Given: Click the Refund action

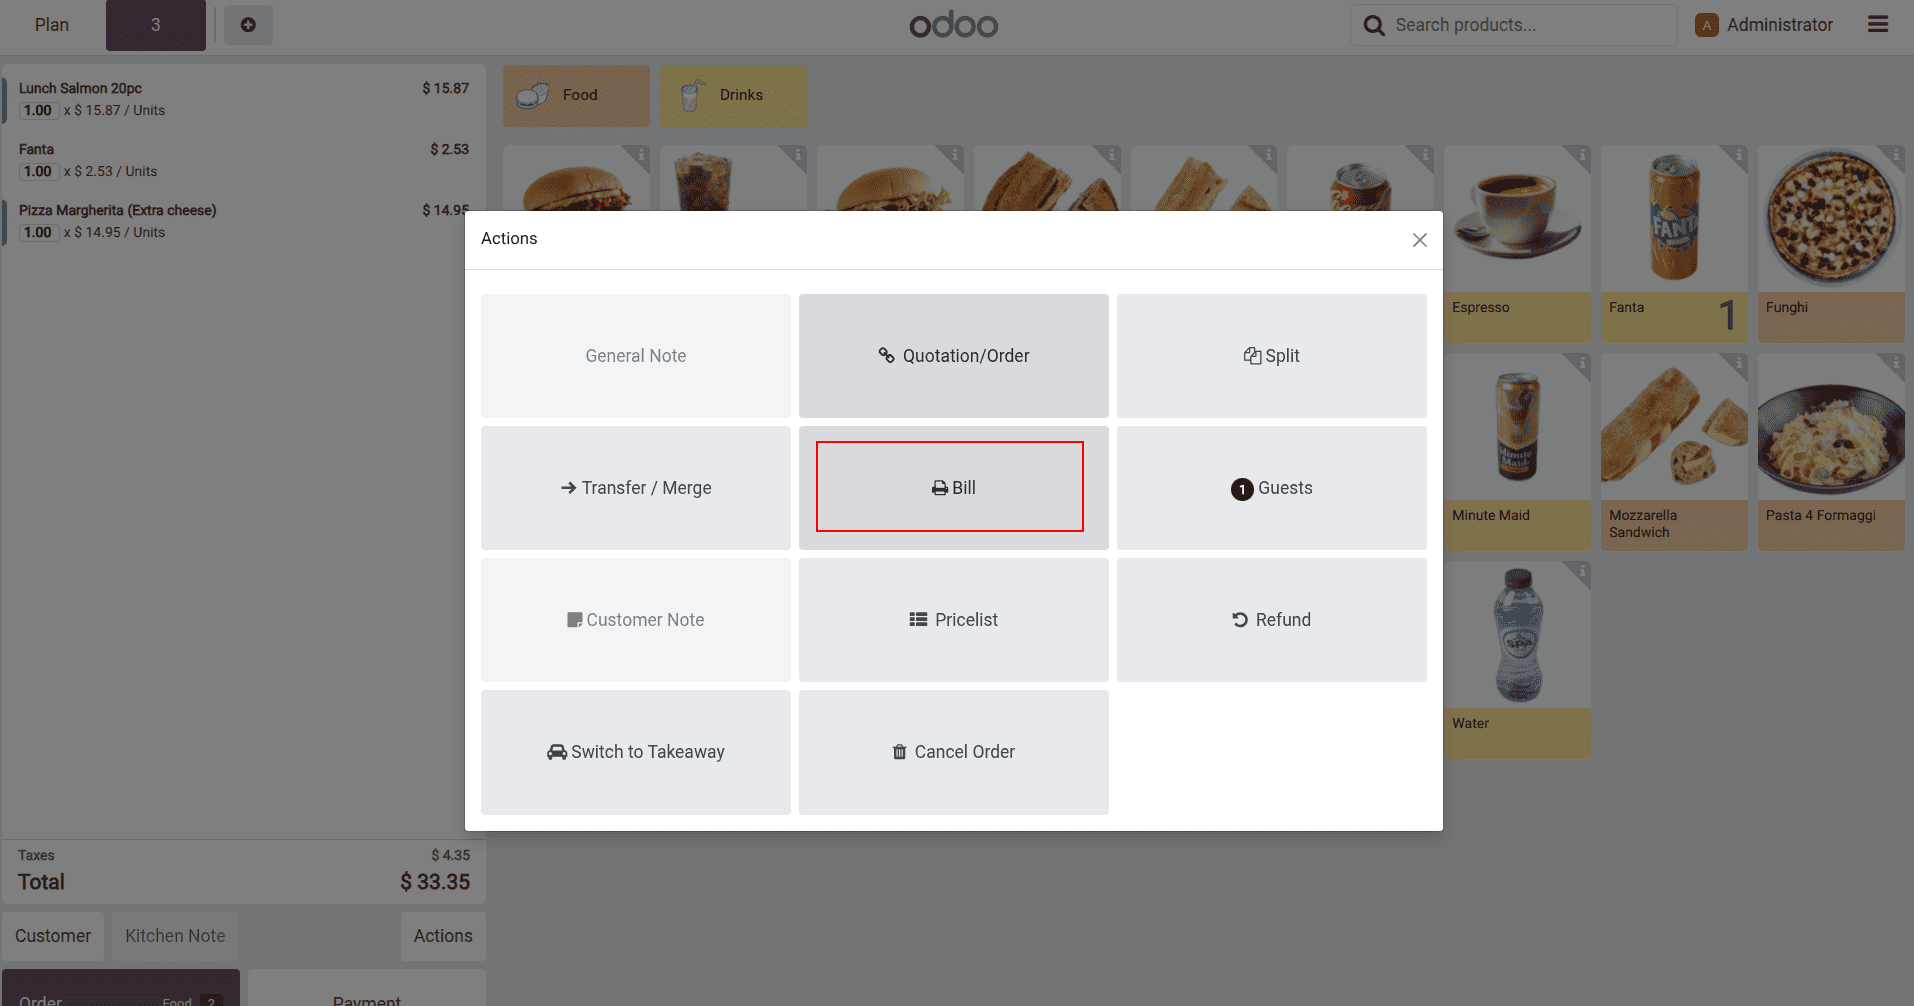Looking at the screenshot, I should pos(1271,620).
